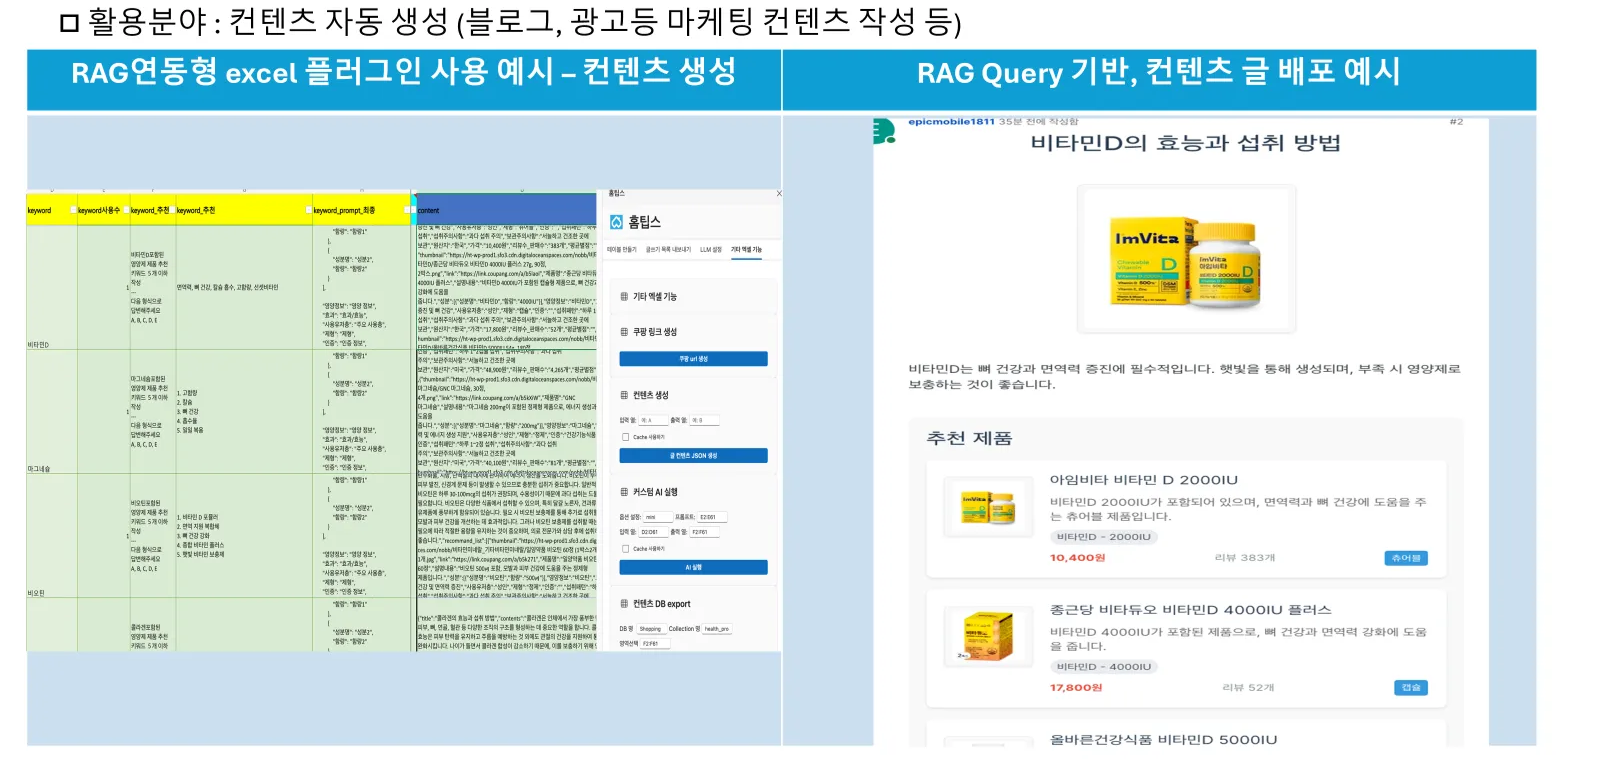Click the 홈팁스 logo icon

coord(616,222)
